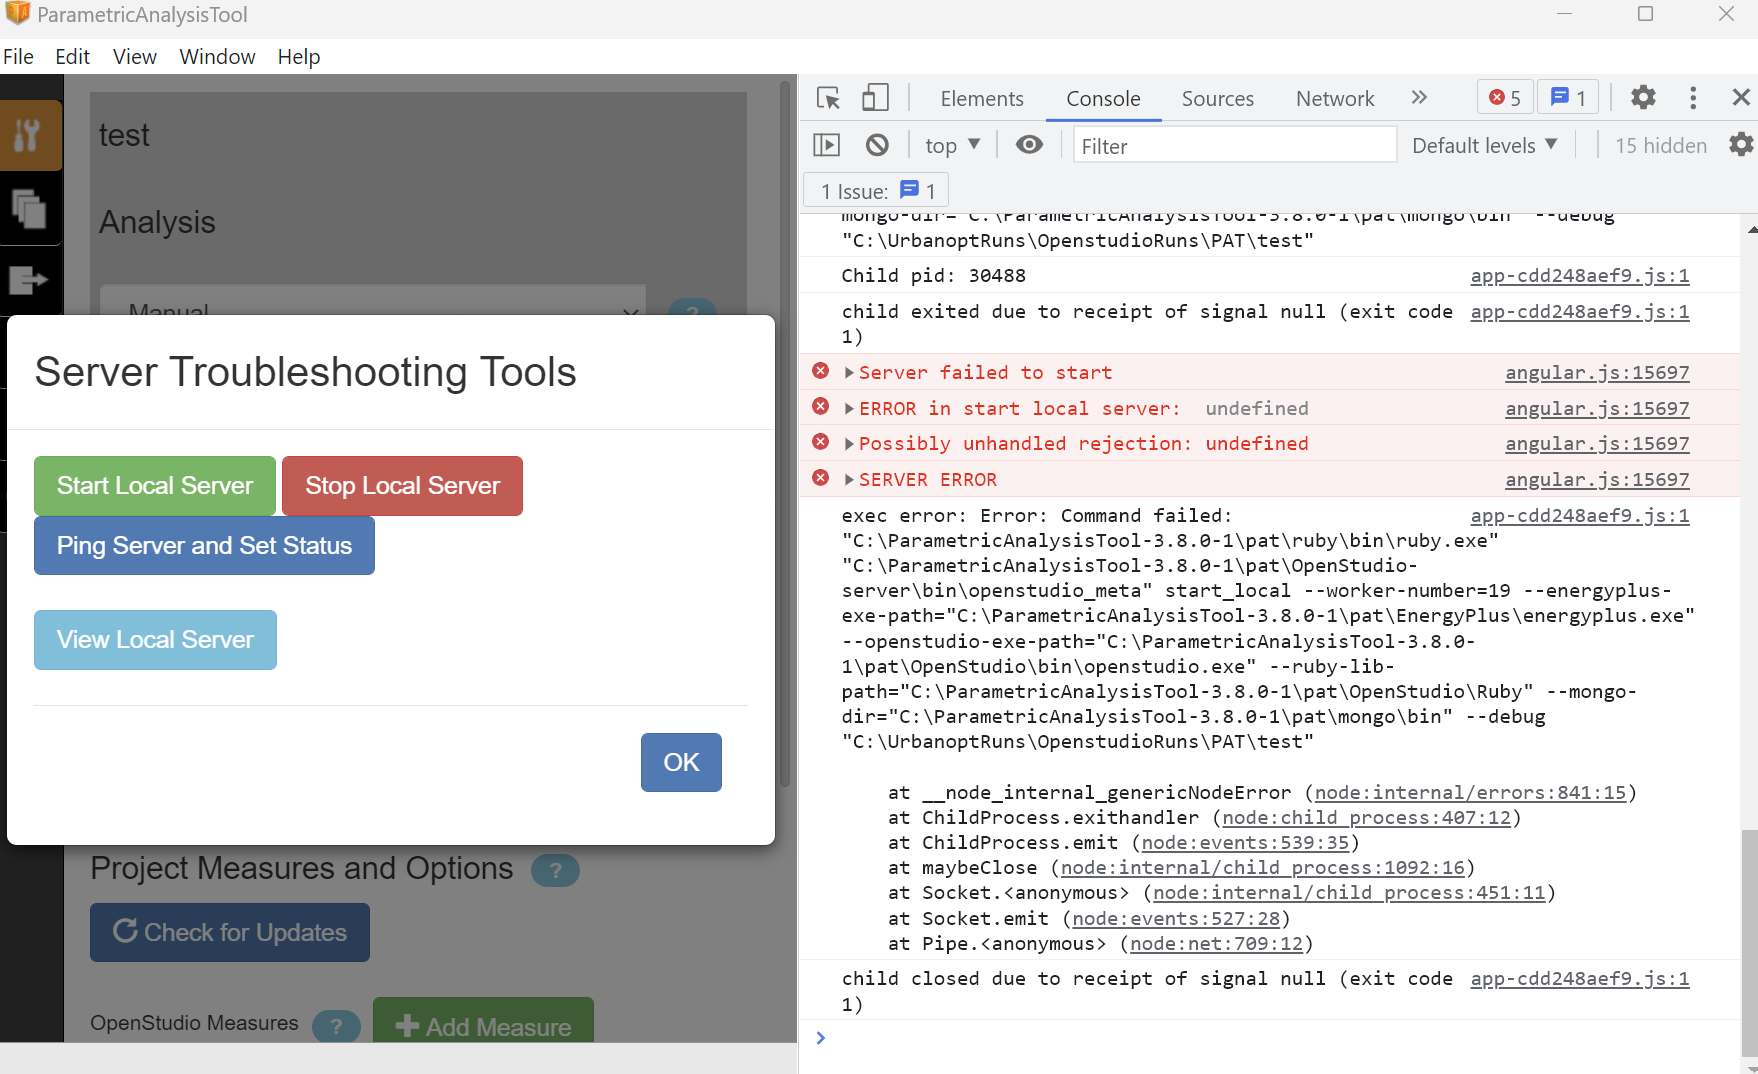Click Ping Server and Set Status
1758x1074 pixels.
pos(204,545)
